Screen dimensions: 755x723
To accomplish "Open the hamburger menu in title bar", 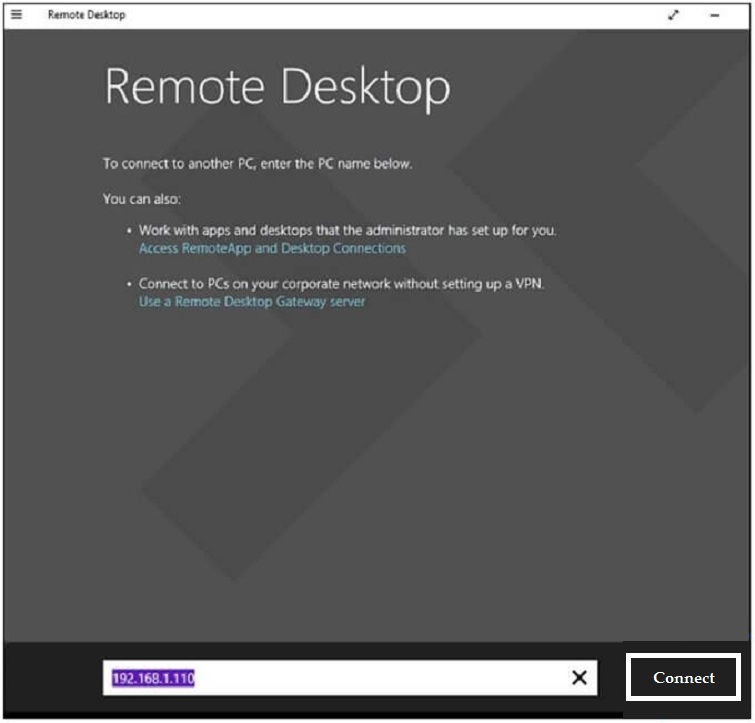I will [16, 15].
